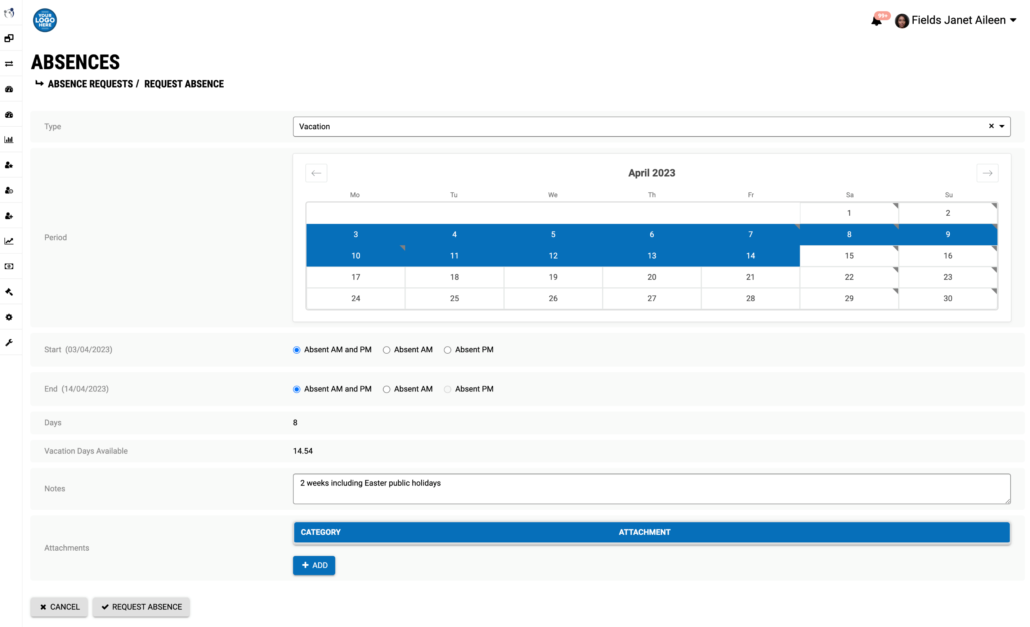This screenshot has width=1030, height=627.
Task: Open the money bill icon in sidebar
Action: pyautogui.click(x=9, y=267)
